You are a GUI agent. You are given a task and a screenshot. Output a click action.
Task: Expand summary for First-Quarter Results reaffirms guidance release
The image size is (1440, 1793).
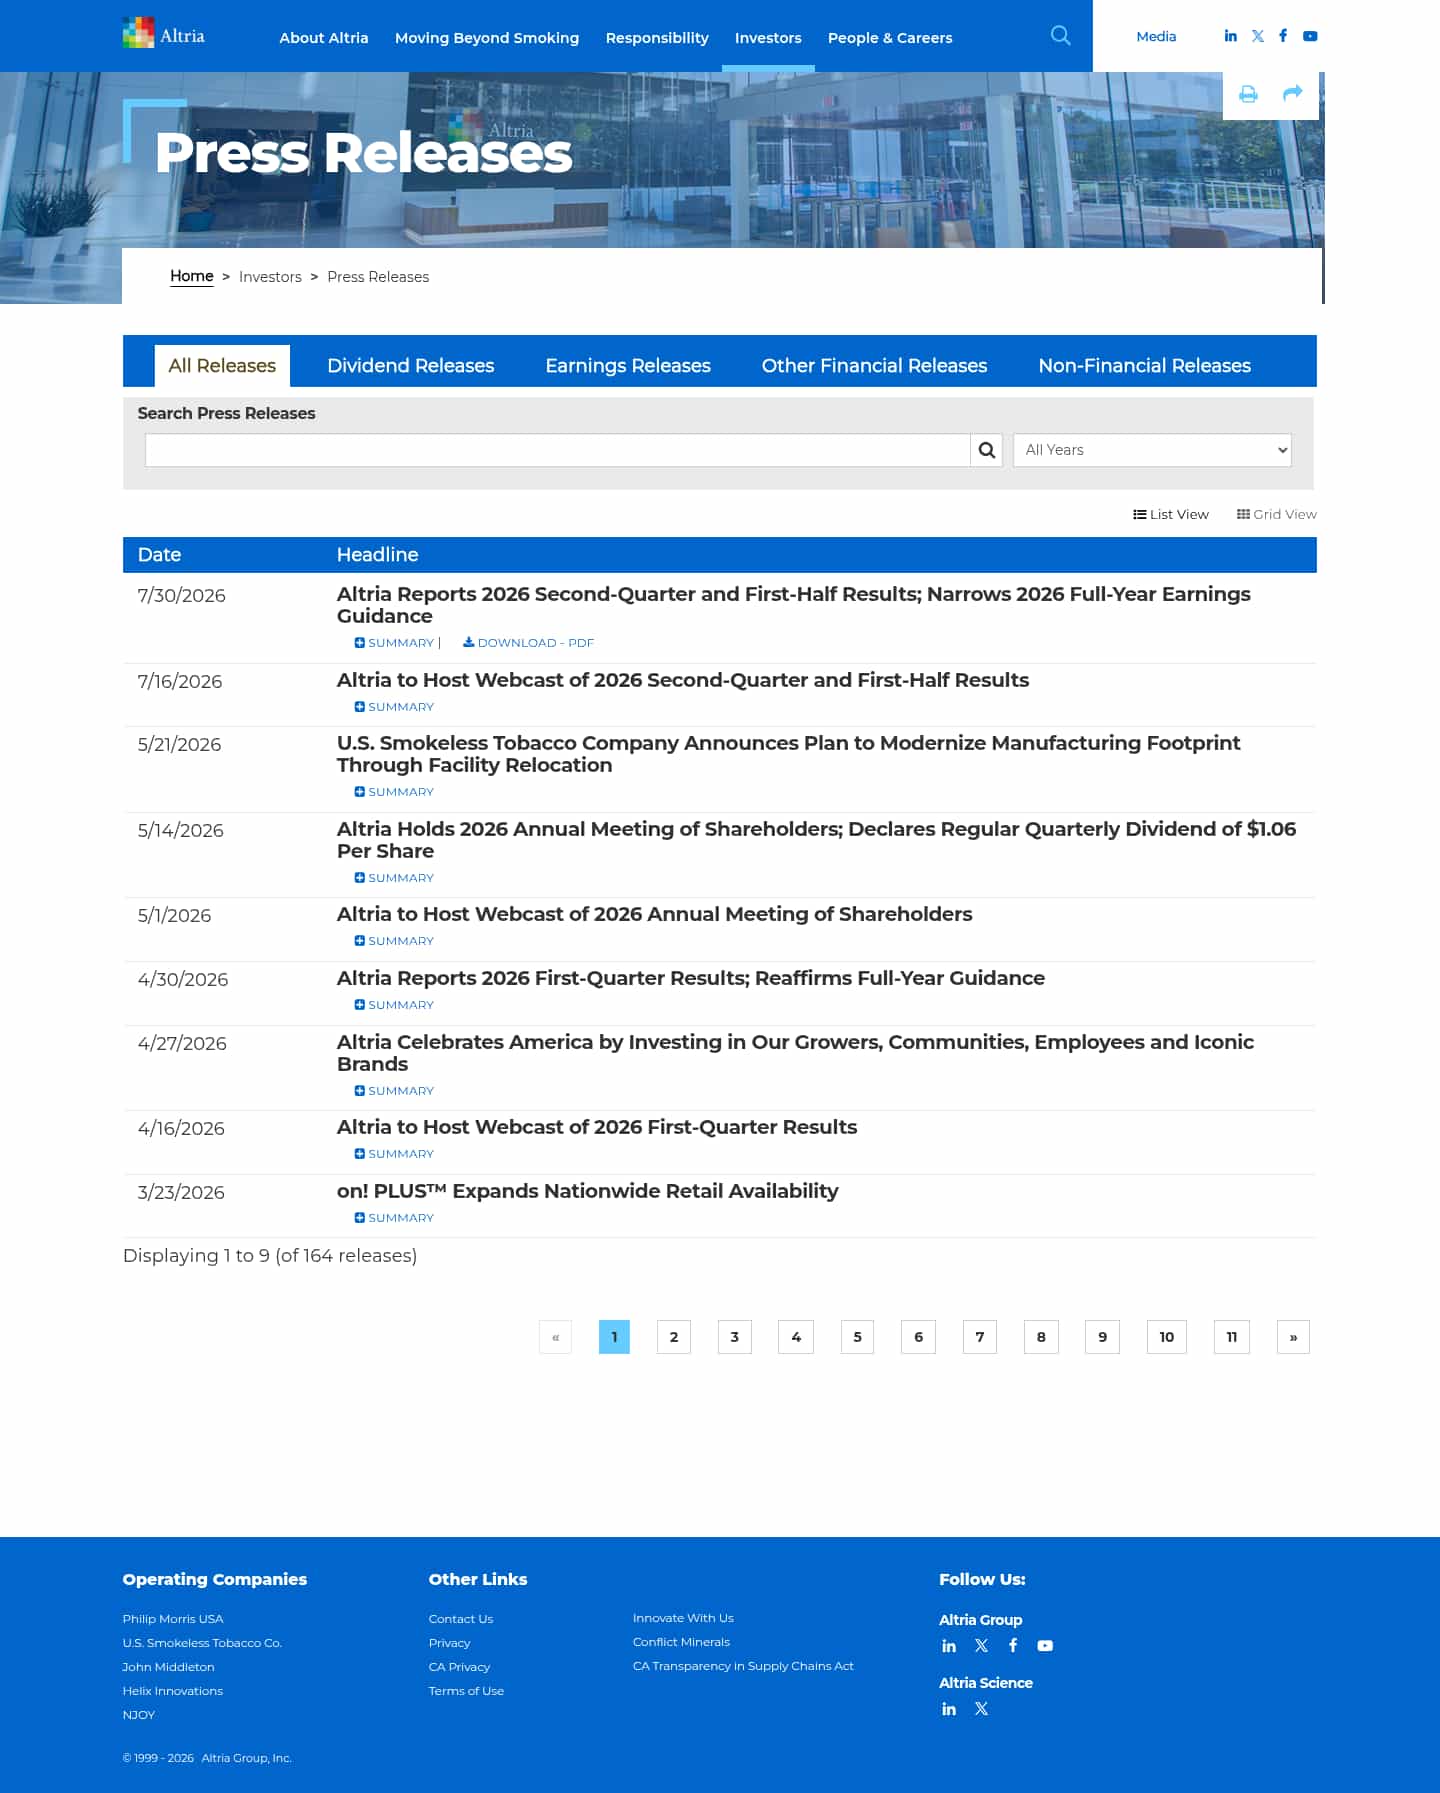click(394, 1005)
